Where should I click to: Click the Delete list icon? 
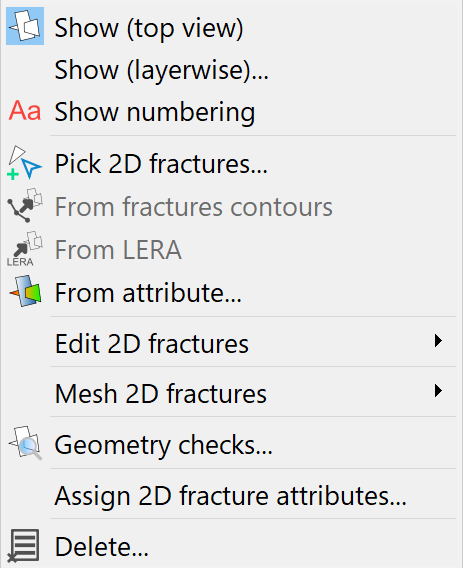click(x=24, y=546)
